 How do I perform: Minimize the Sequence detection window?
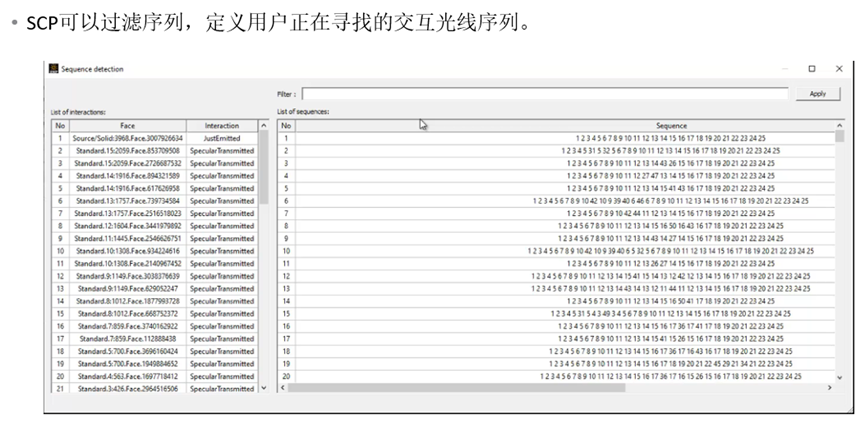pos(785,69)
